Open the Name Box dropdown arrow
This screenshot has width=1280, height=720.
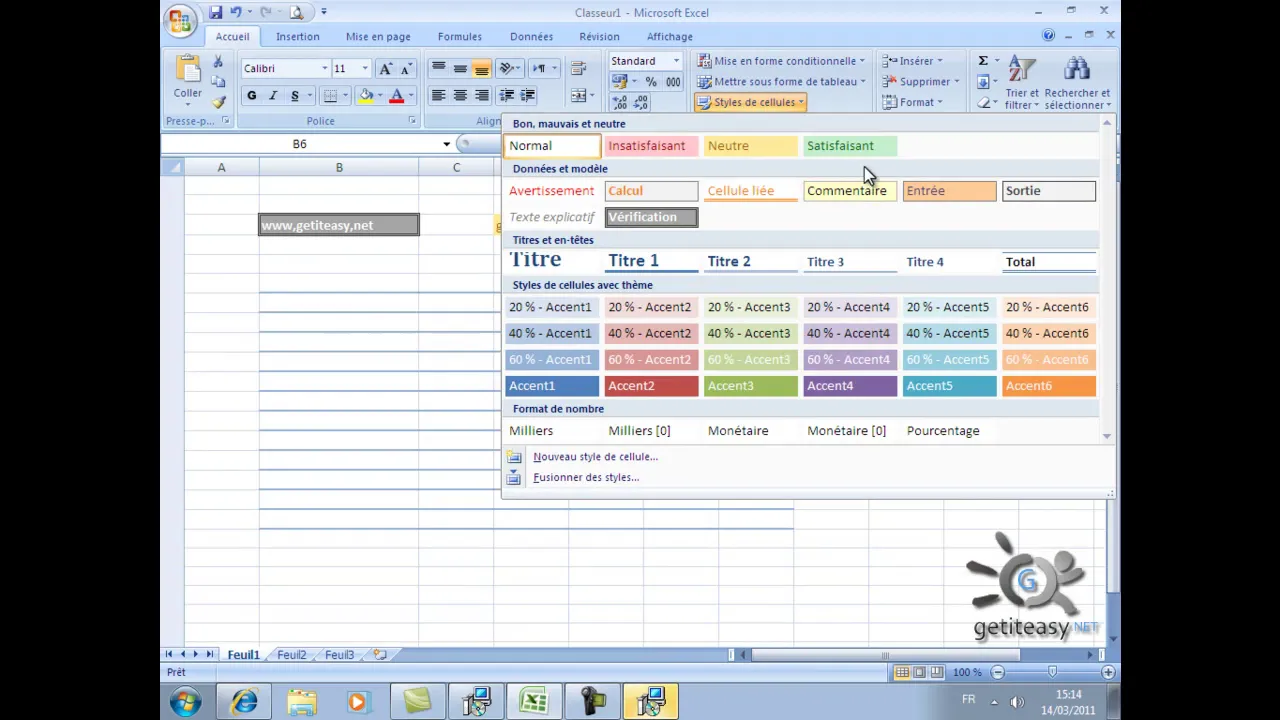[x=446, y=144]
